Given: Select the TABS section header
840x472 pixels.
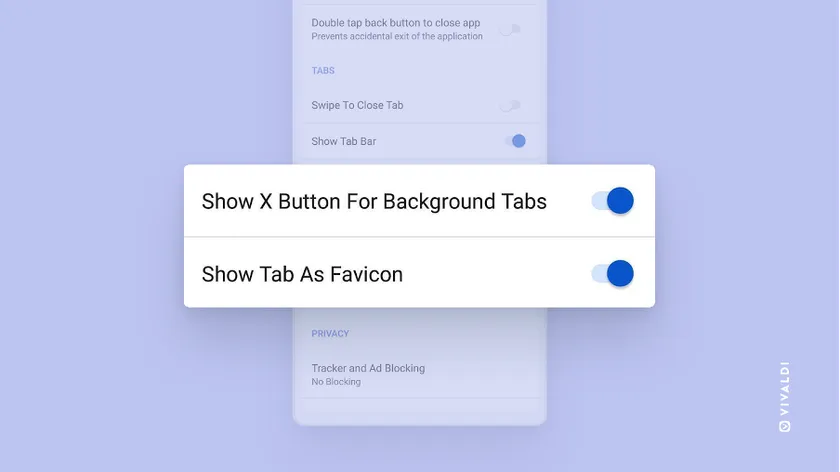Looking at the screenshot, I should pos(323,71).
